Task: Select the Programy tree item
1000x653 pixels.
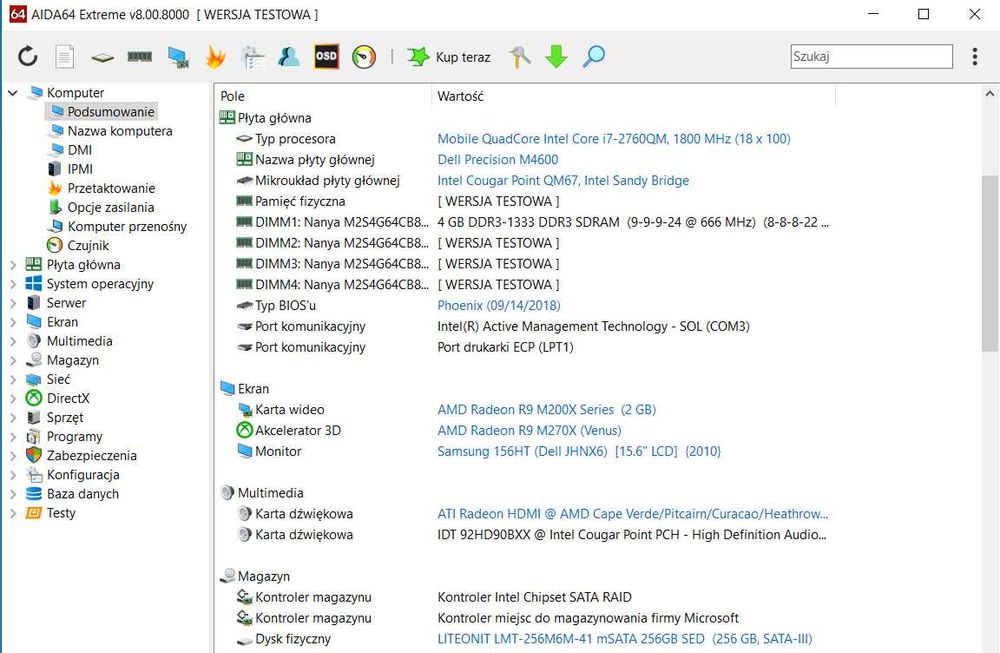Action: pyautogui.click(x=74, y=437)
